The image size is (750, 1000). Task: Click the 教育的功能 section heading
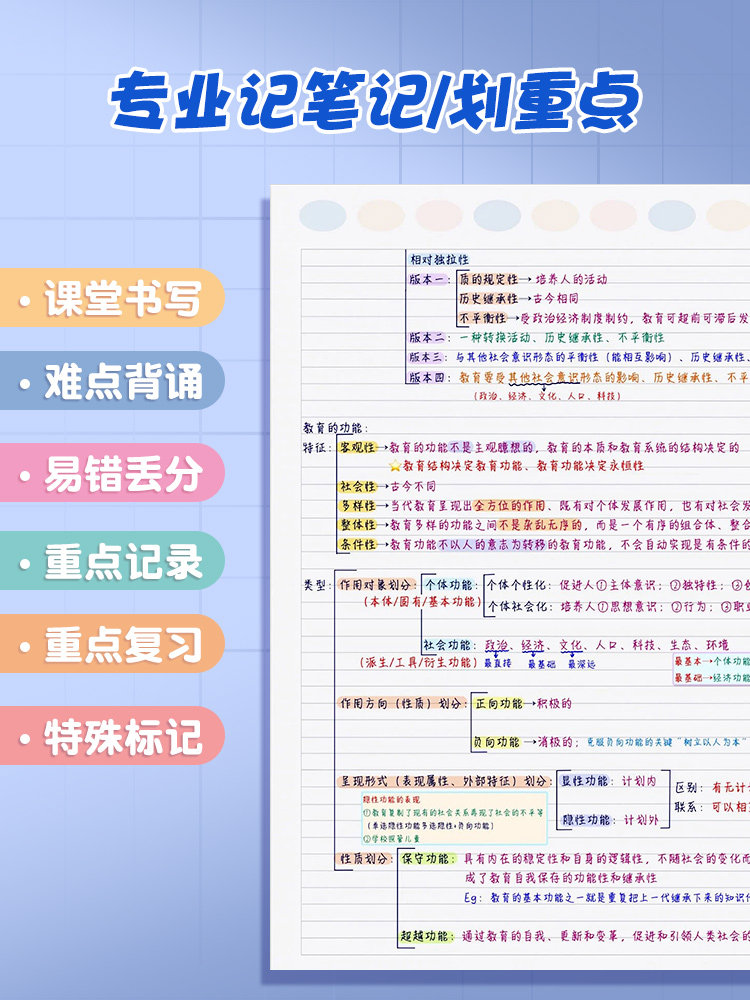[334, 428]
